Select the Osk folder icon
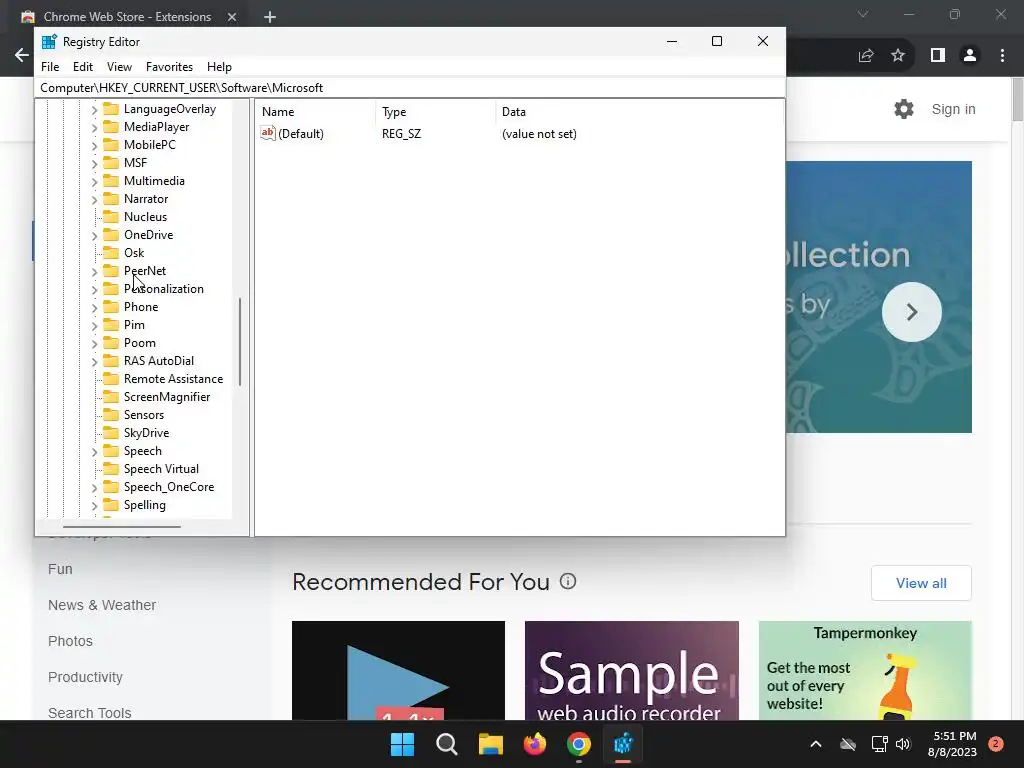The image size is (1024, 768). point(111,252)
